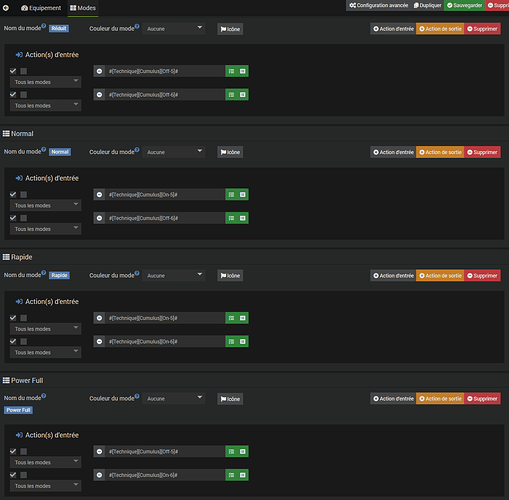
Task: Remove the On-6 action in Rapide mode
Action: point(99,342)
